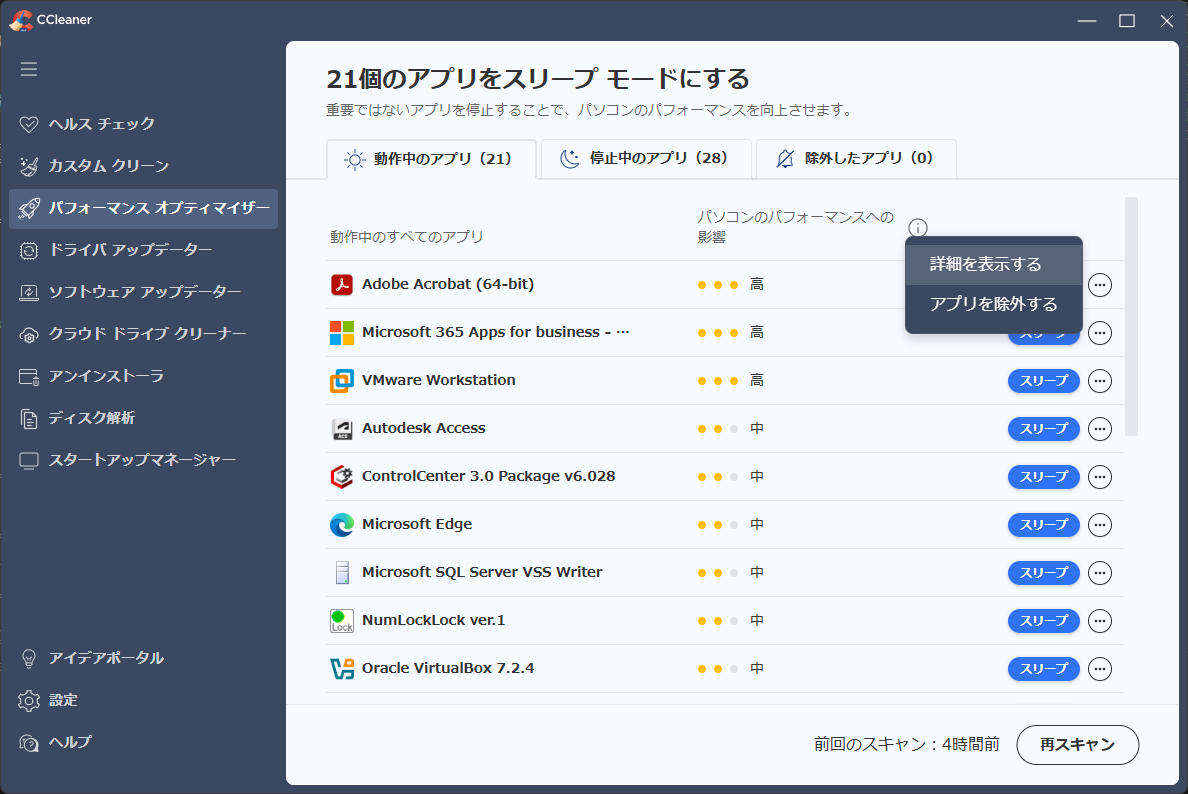Launch the ソフトウェア アップデーター
1188x794 pixels.
click(x=124, y=292)
